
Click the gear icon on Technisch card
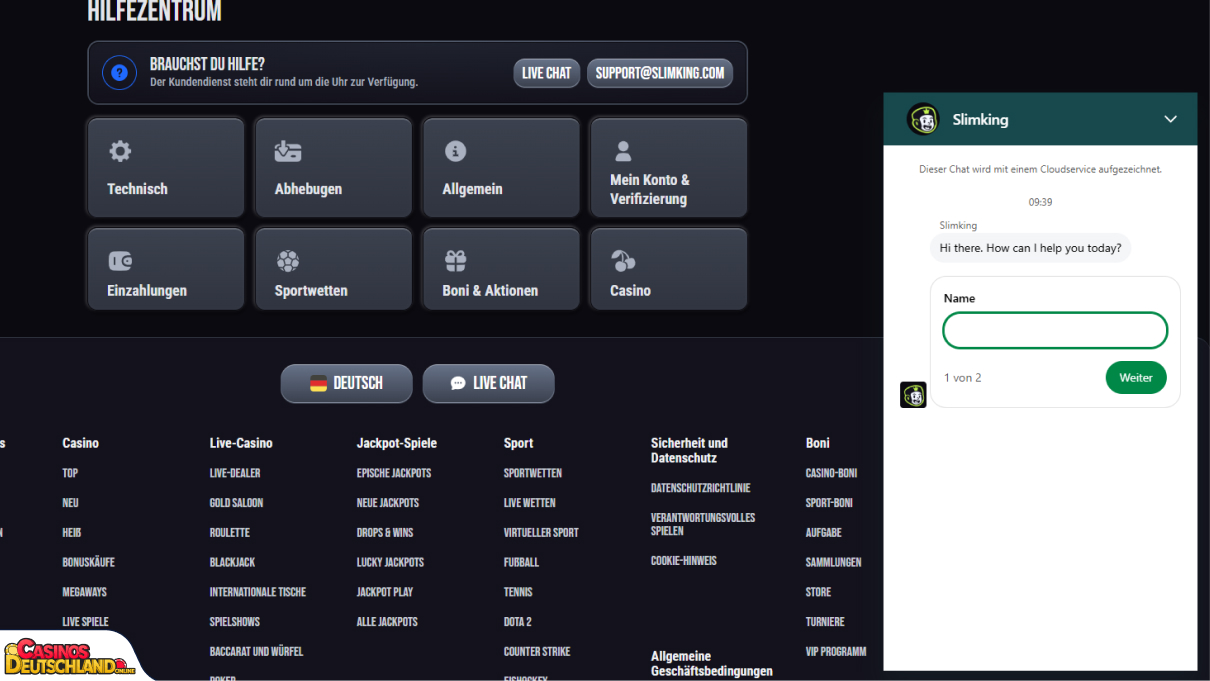120,151
